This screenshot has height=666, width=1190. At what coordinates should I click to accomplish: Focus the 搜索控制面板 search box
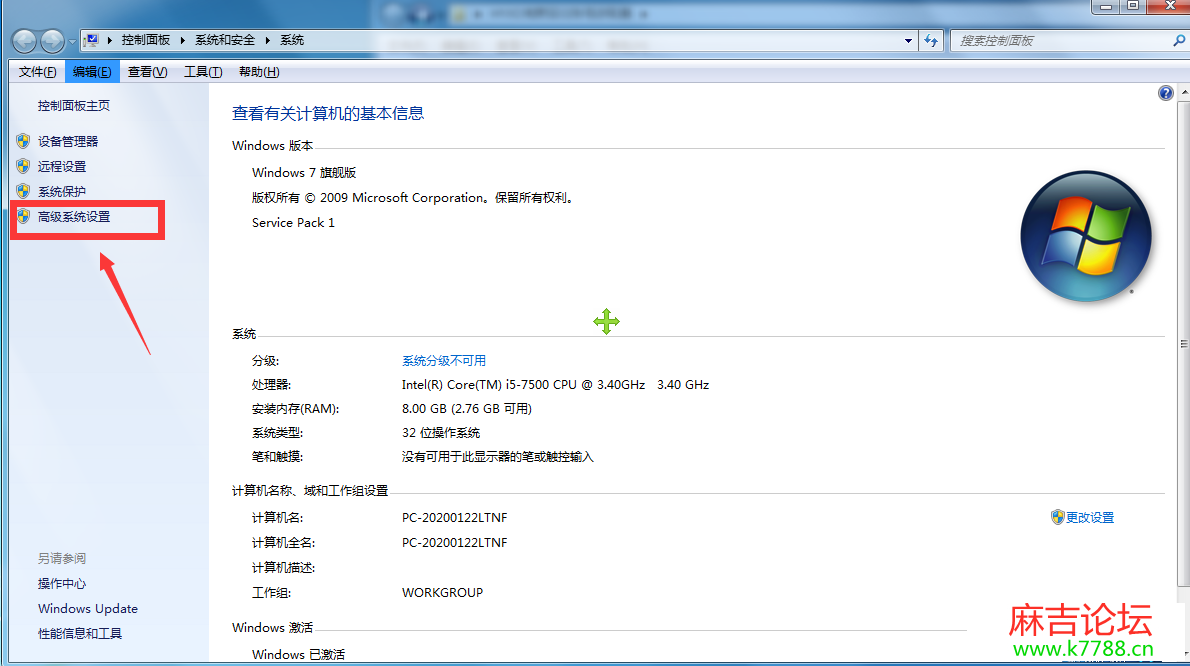click(x=1062, y=41)
